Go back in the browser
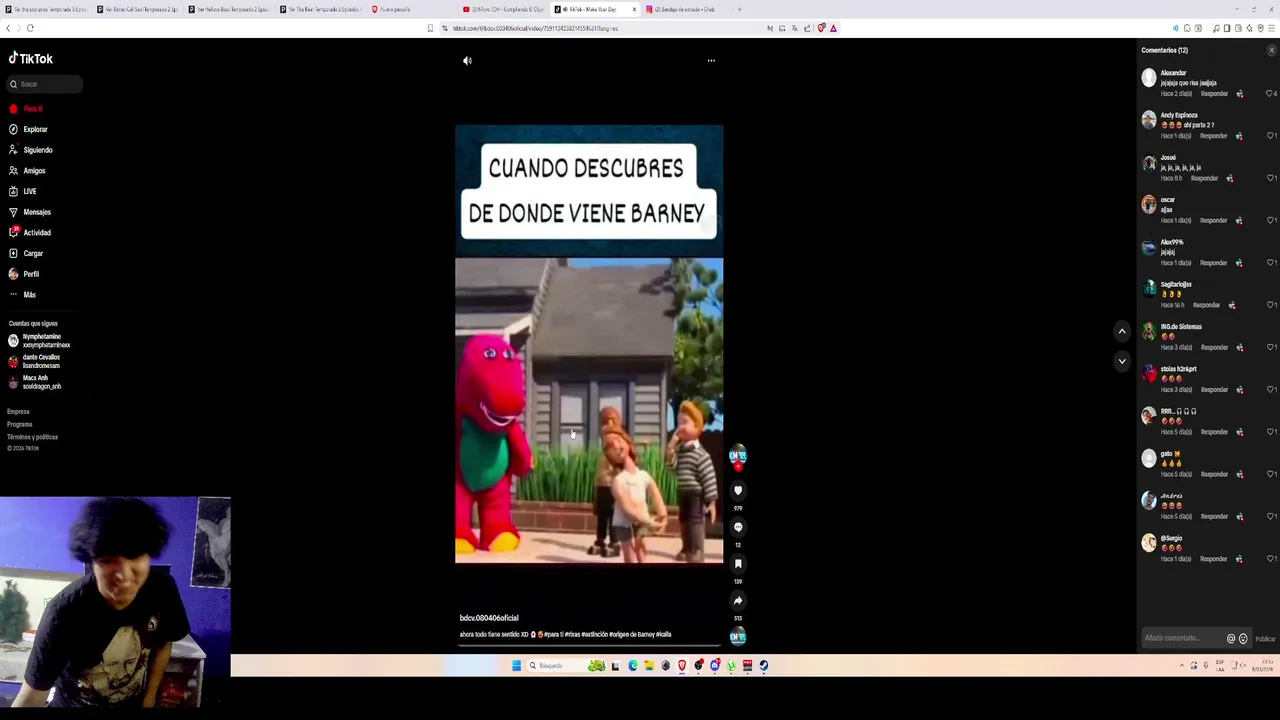Viewport: 1280px width, 720px height. tap(8, 28)
